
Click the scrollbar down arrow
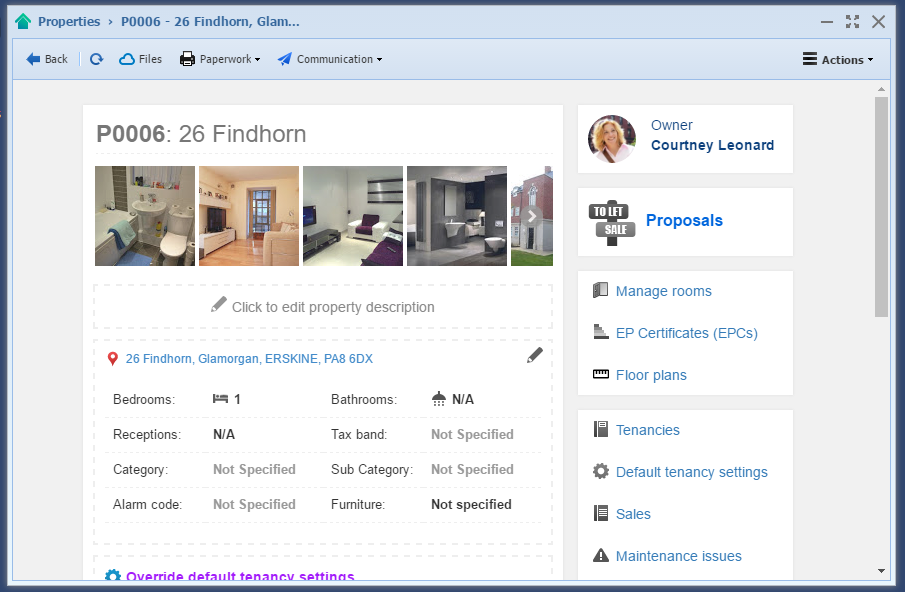(x=881, y=571)
